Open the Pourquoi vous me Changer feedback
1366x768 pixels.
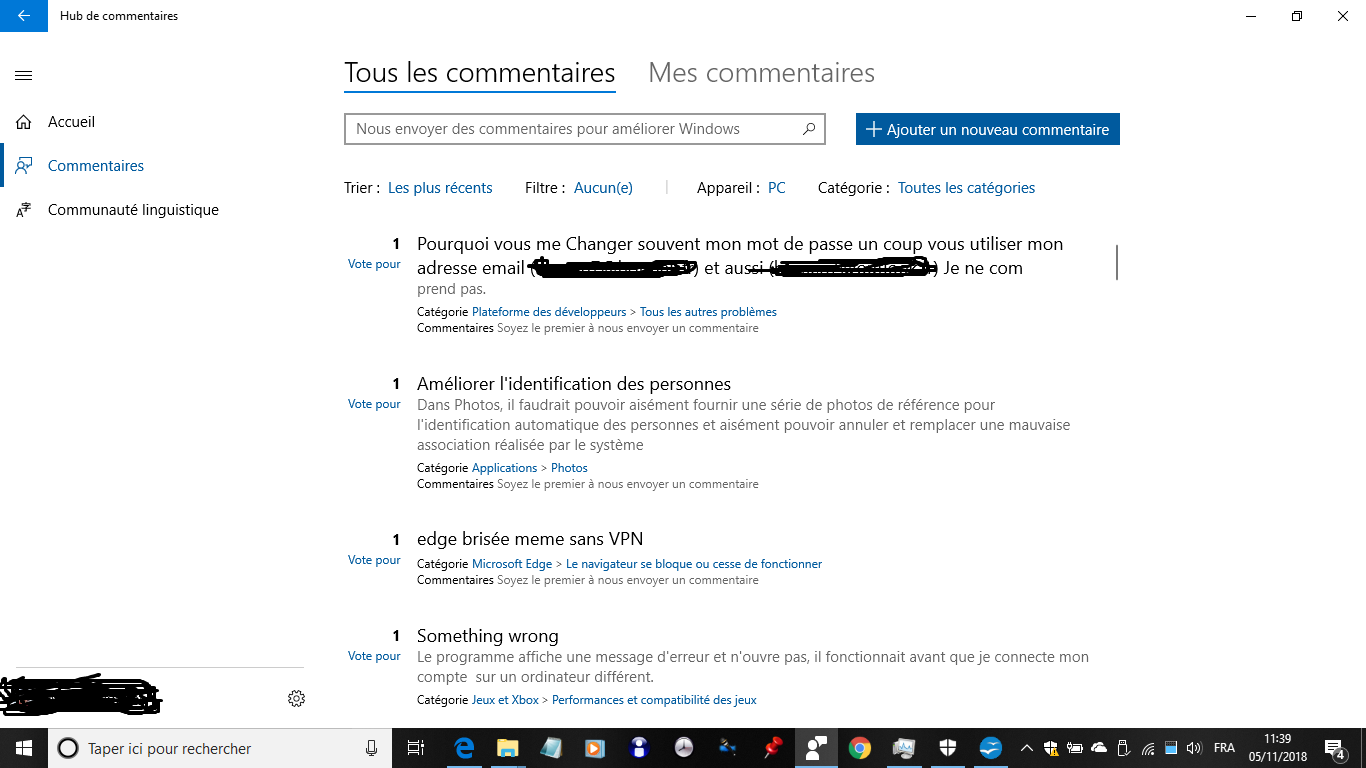coord(740,256)
